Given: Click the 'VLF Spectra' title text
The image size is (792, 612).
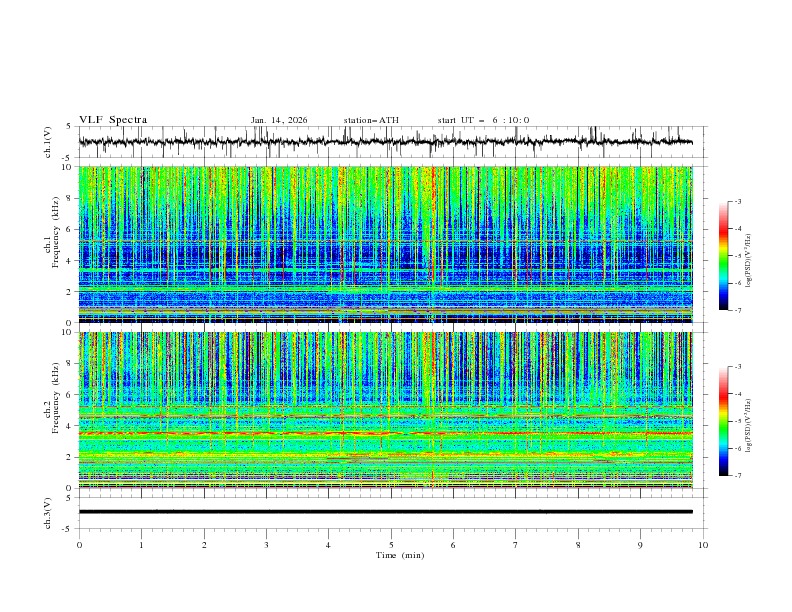Looking at the screenshot, I should click(113, 120).
